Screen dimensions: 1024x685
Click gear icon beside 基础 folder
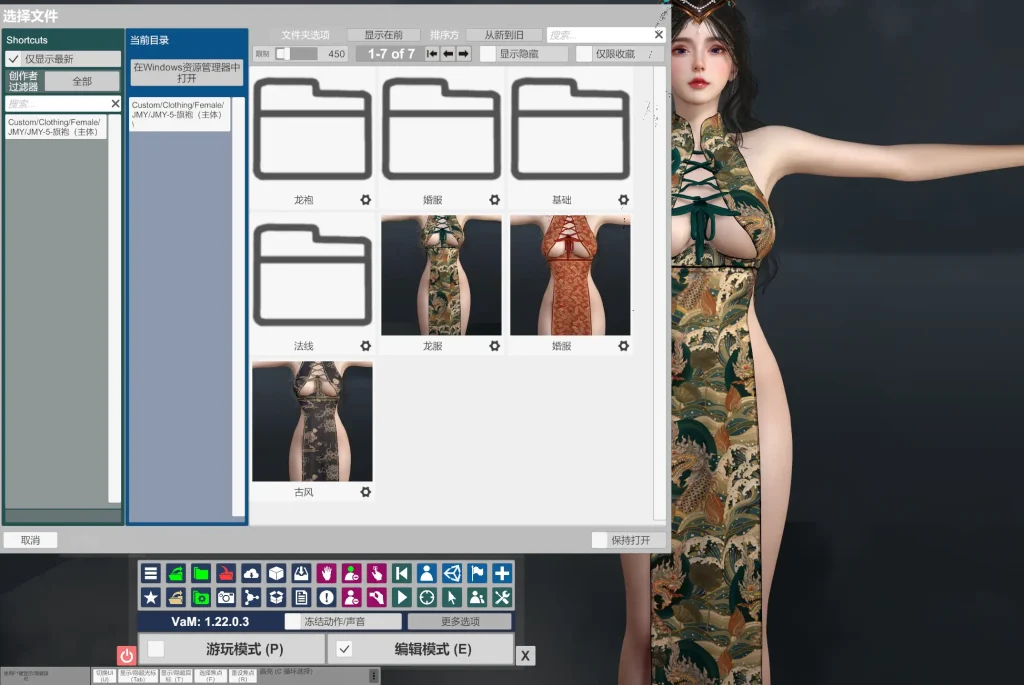624,200
